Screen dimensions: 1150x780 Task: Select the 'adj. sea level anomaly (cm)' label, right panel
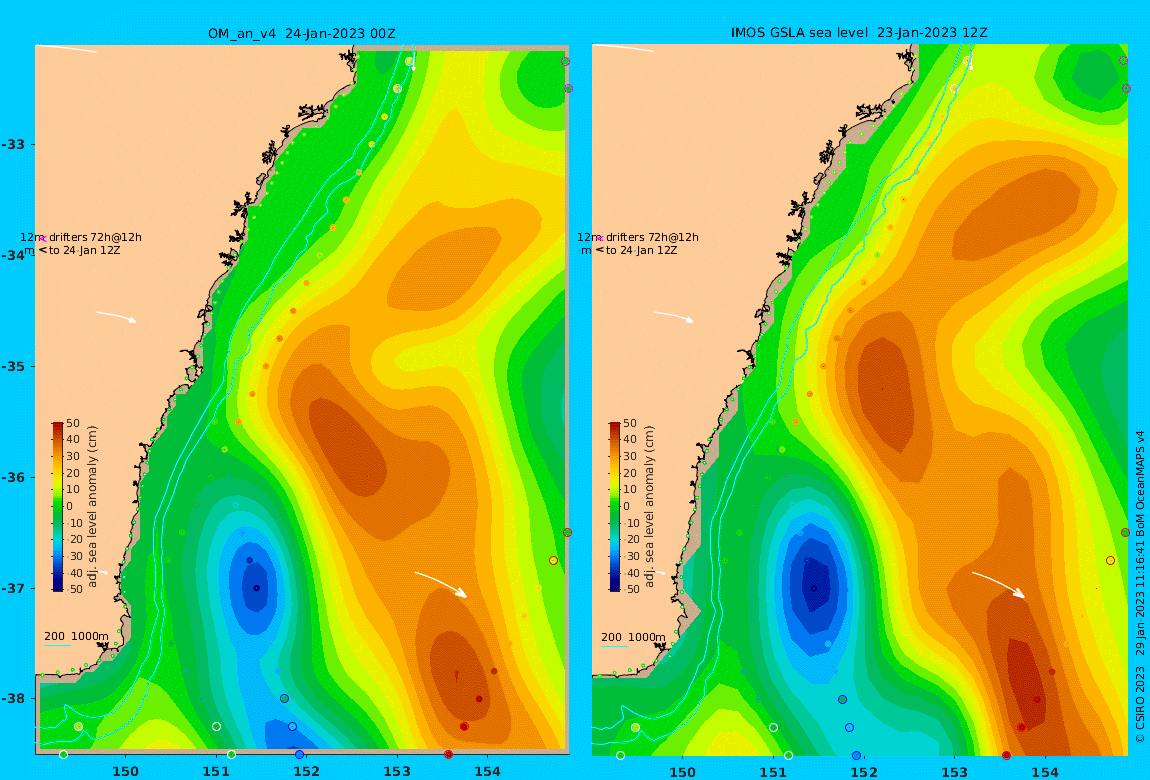point(649,507)
